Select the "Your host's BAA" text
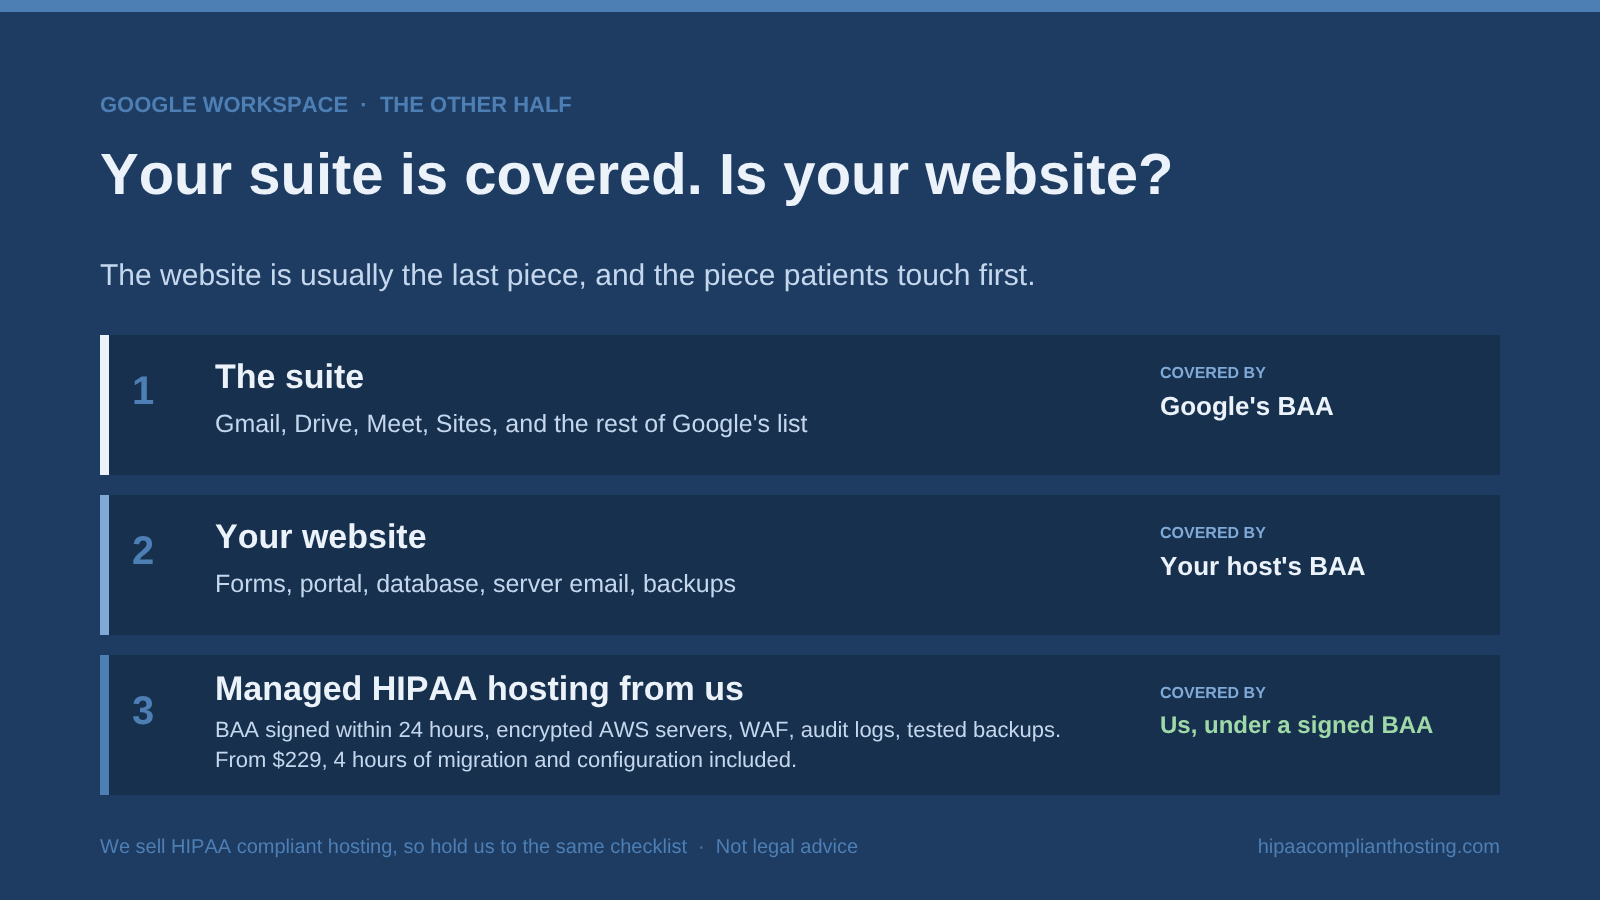 1262,566
